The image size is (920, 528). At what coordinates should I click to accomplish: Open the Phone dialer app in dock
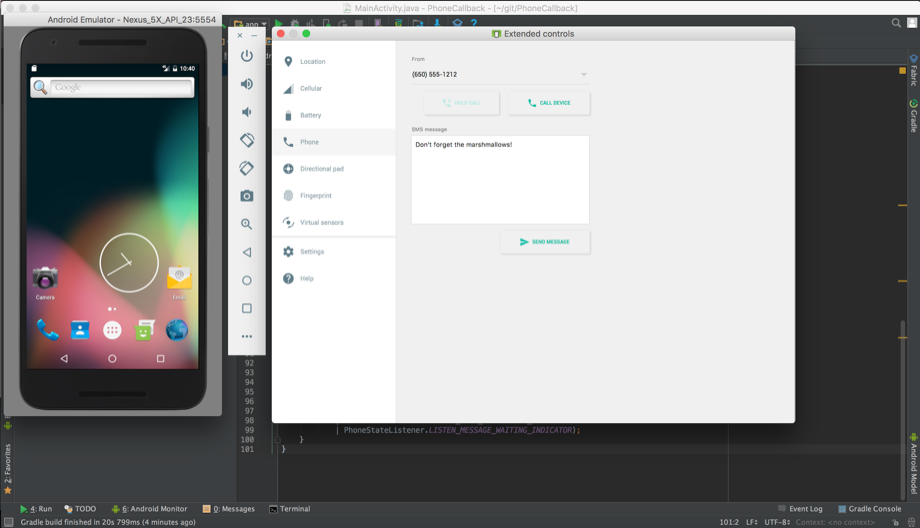48,330
